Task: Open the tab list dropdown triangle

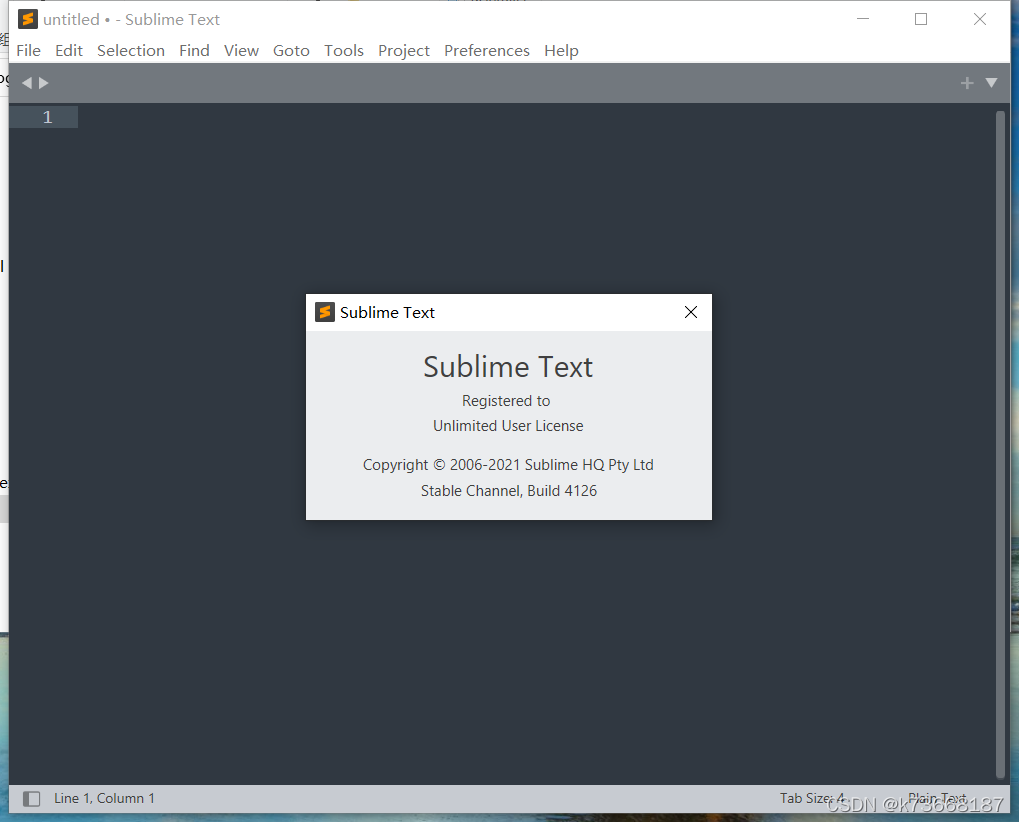Action: click(991, 83)
